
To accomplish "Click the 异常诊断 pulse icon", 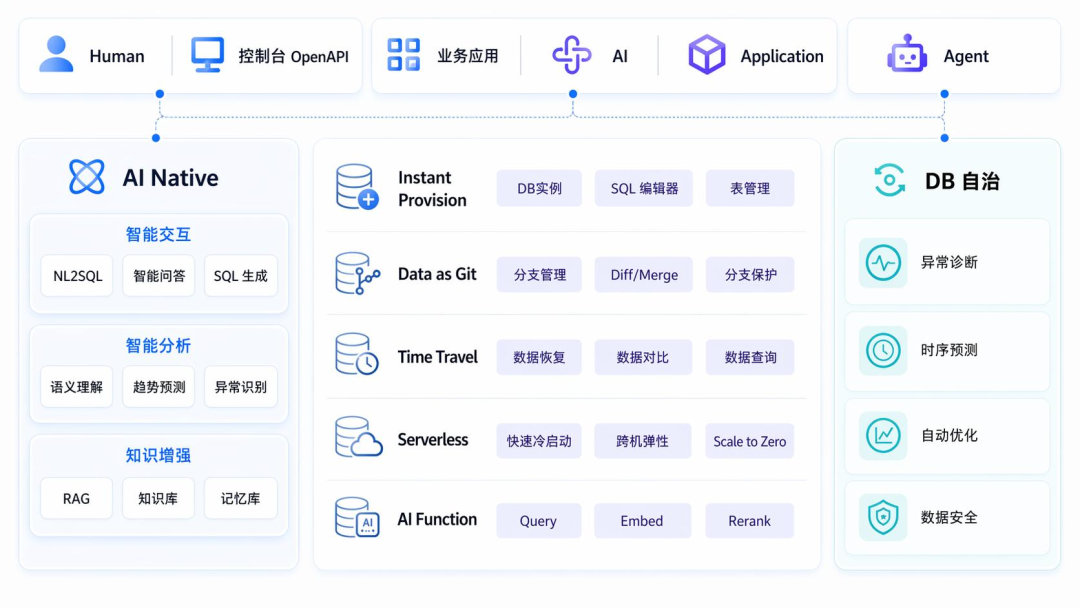I will (883, 262).
